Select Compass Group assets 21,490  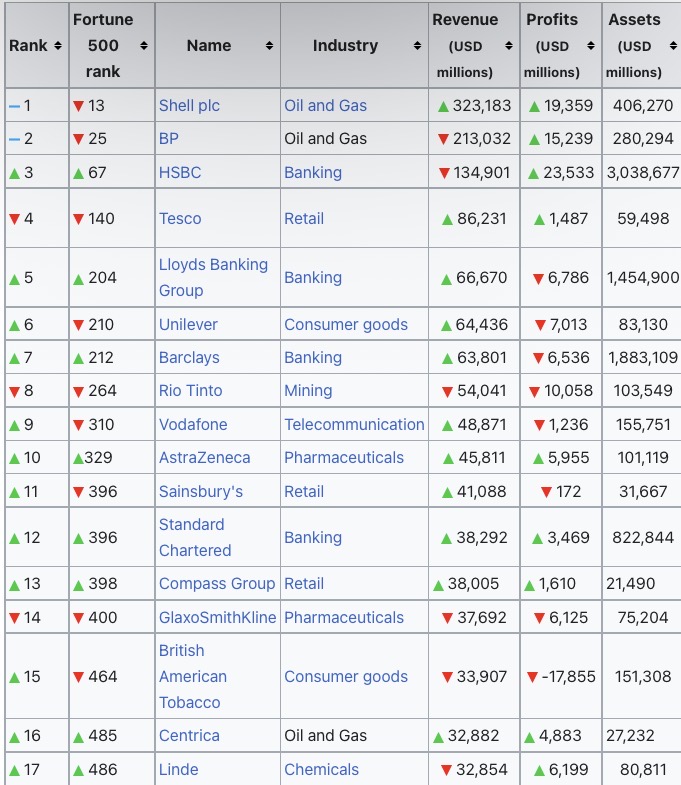tap(630, 584)
